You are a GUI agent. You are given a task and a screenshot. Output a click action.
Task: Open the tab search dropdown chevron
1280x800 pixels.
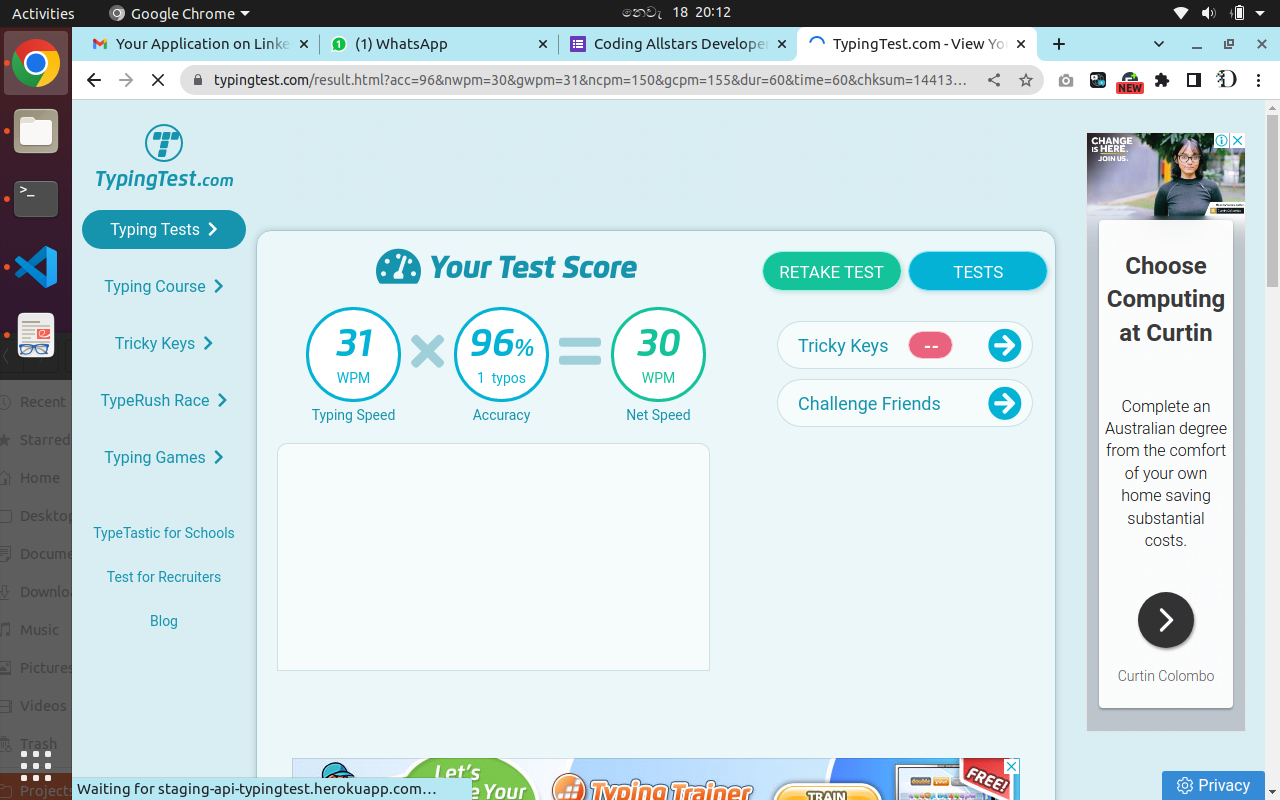[1159, 44]
